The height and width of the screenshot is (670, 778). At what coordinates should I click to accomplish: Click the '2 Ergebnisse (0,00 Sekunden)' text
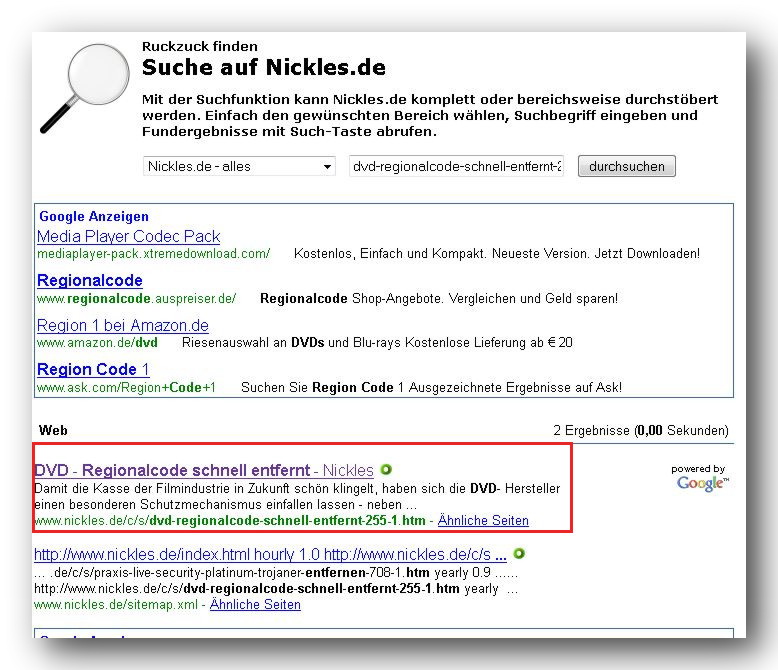click(641, 430)
